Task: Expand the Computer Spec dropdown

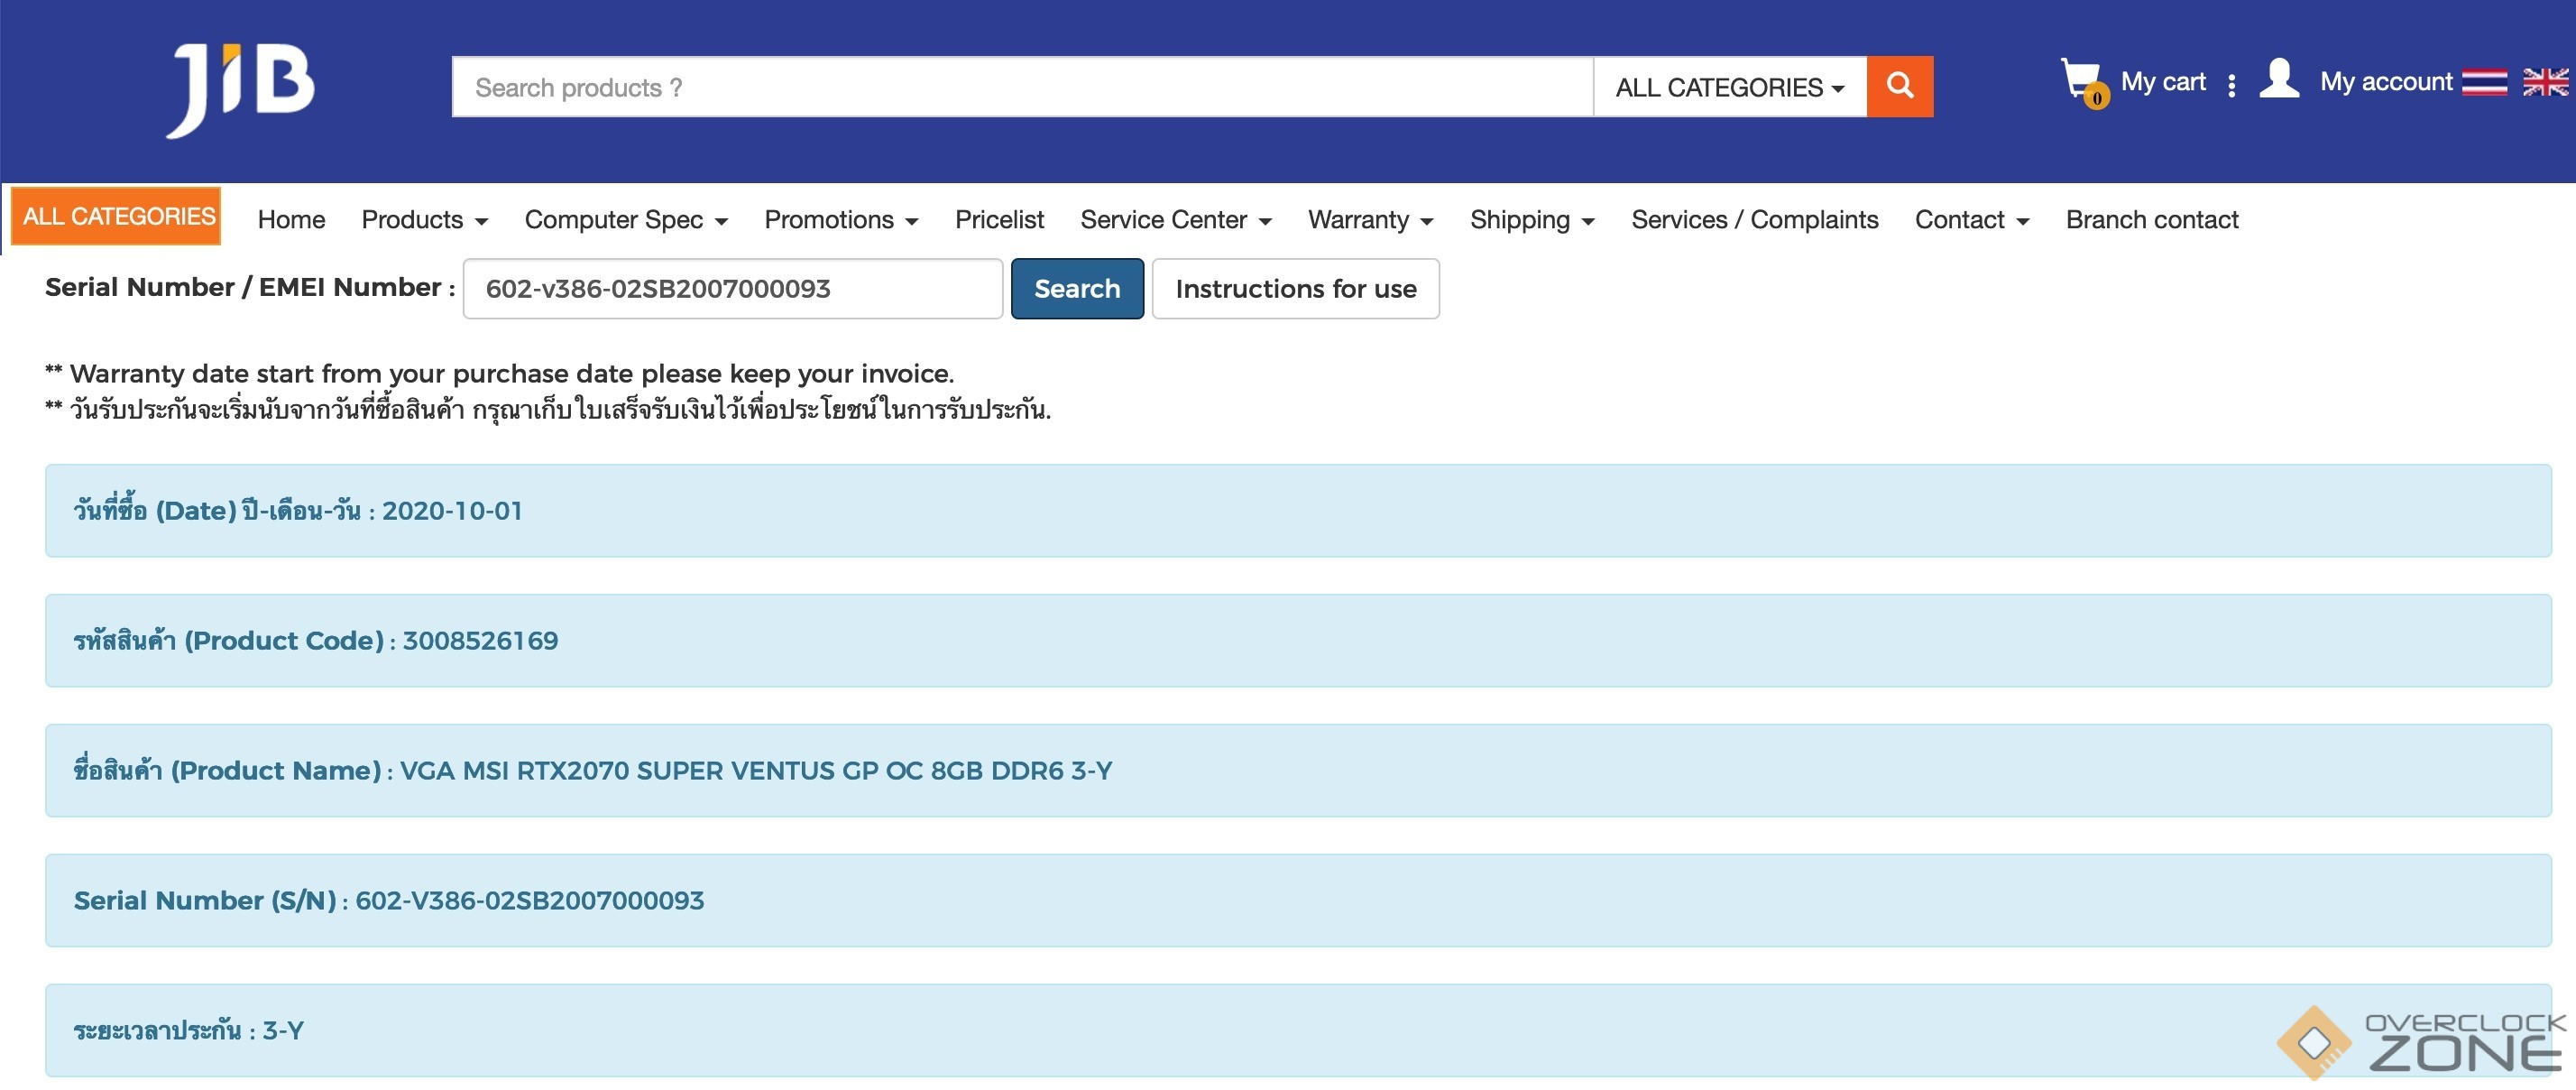Action: coord(625,219)
